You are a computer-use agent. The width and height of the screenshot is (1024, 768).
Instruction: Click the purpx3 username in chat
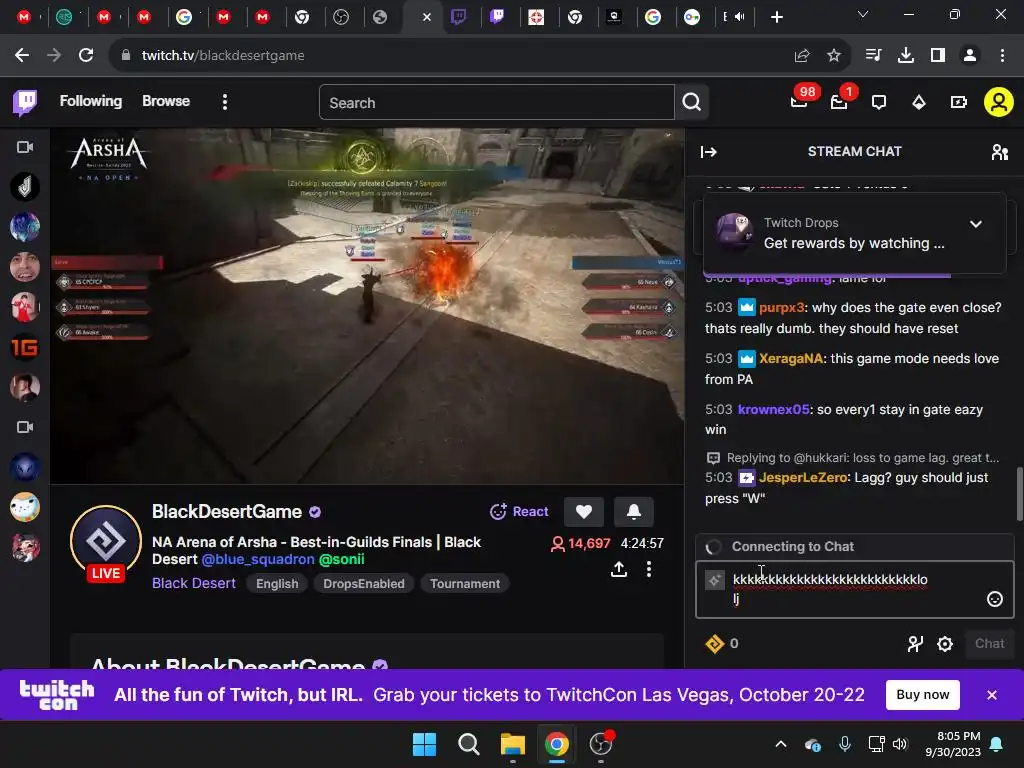pyautogui.click(x=782, y=308)
